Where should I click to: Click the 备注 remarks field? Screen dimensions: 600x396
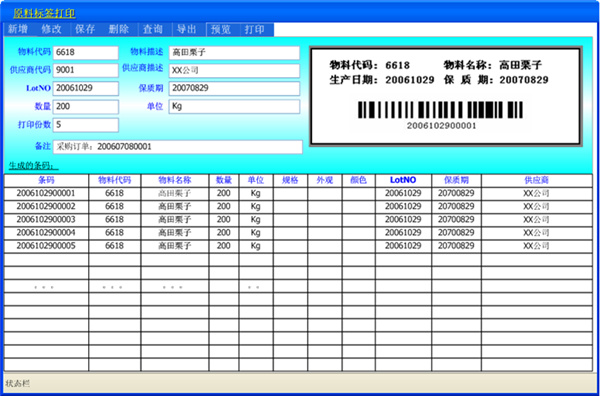tap(178, 147)
